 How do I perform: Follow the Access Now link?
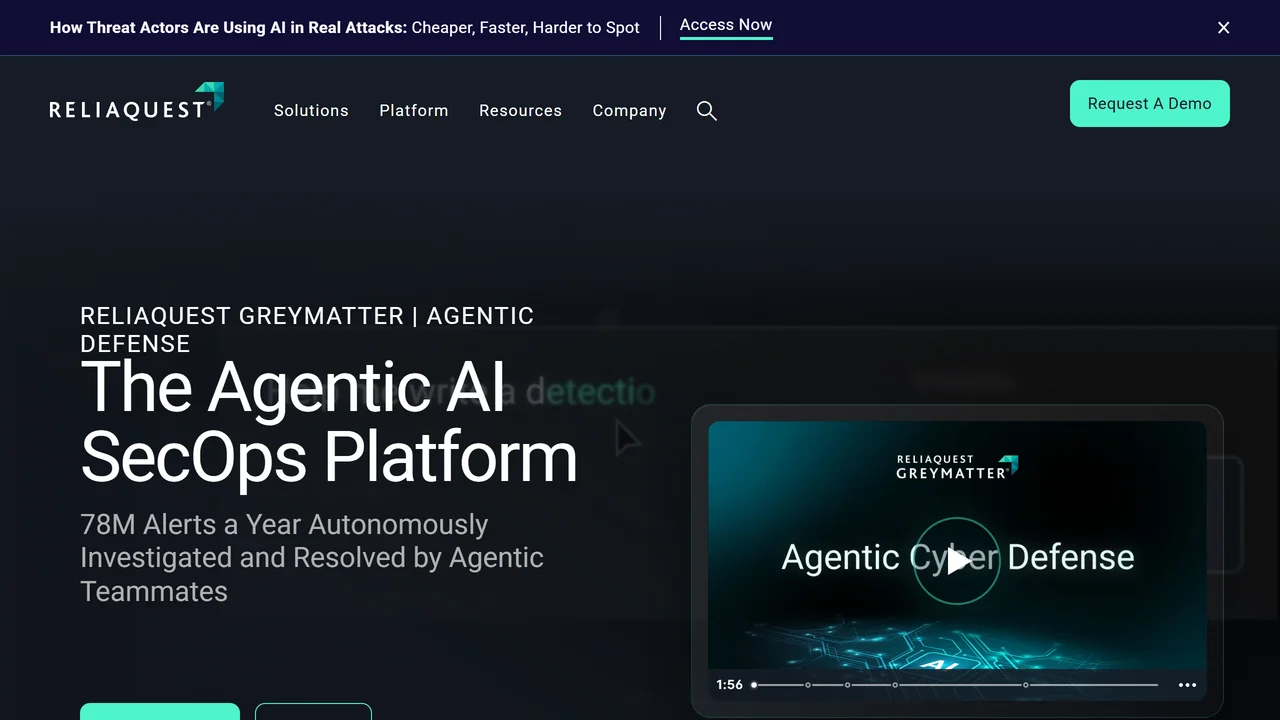(x=726, y=26)
